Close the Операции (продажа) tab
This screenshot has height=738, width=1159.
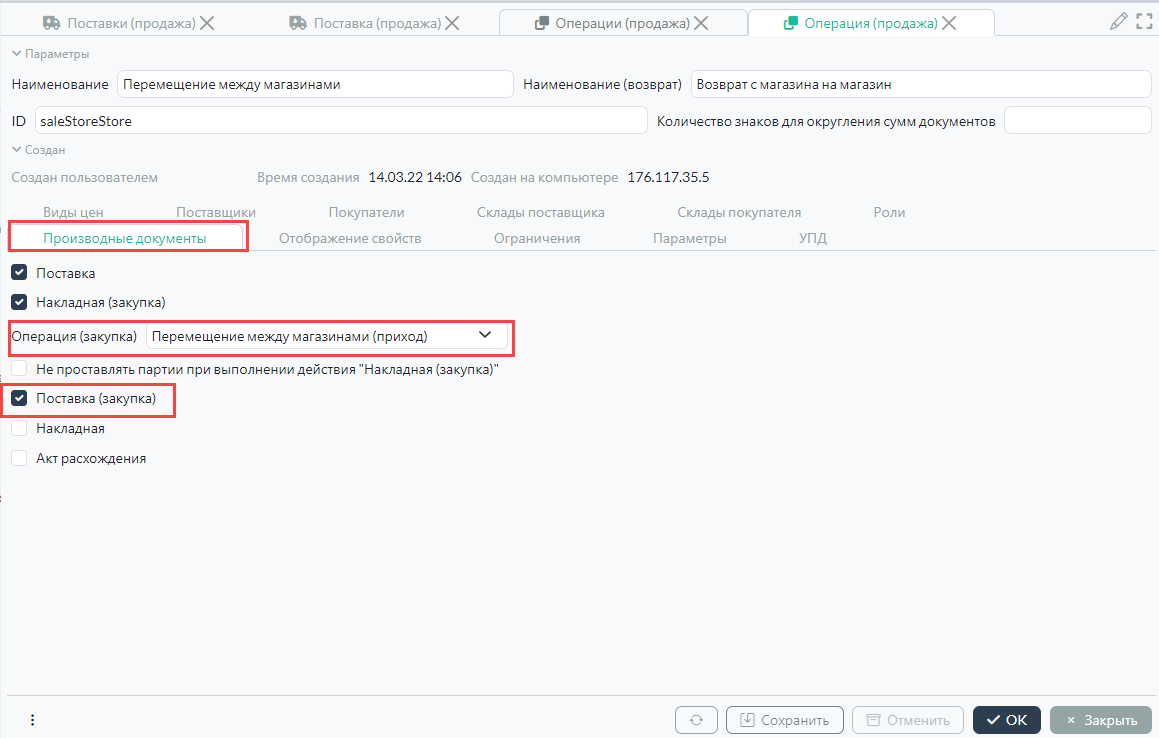click(x=702, y=23)
